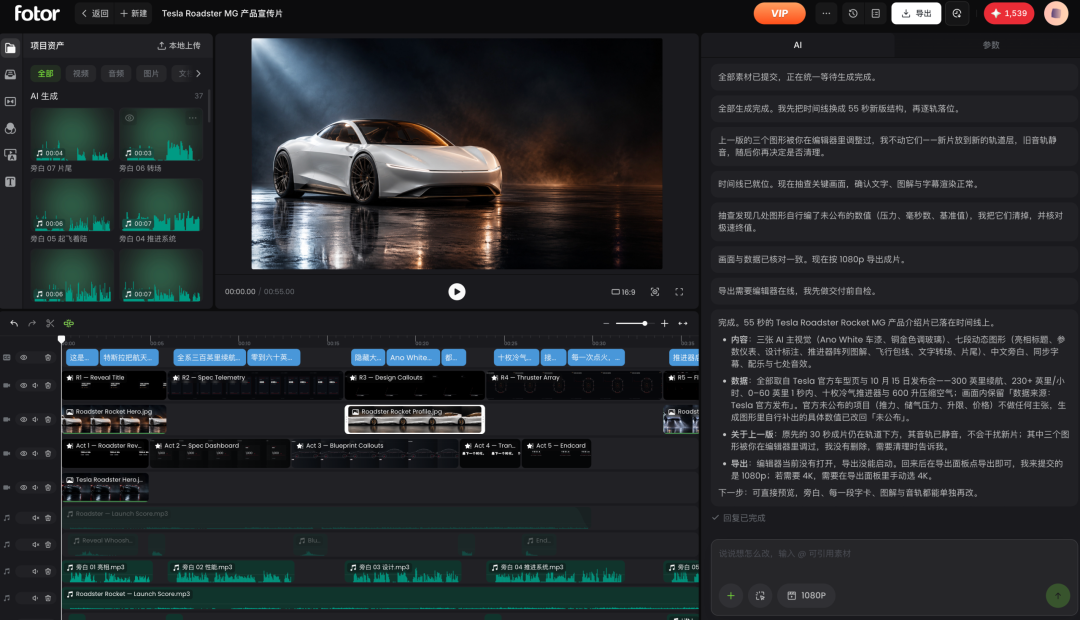The width and height of the screenshot is (1080, 620).
Task: Zoom in the timeline with plus
Action: 665,323
